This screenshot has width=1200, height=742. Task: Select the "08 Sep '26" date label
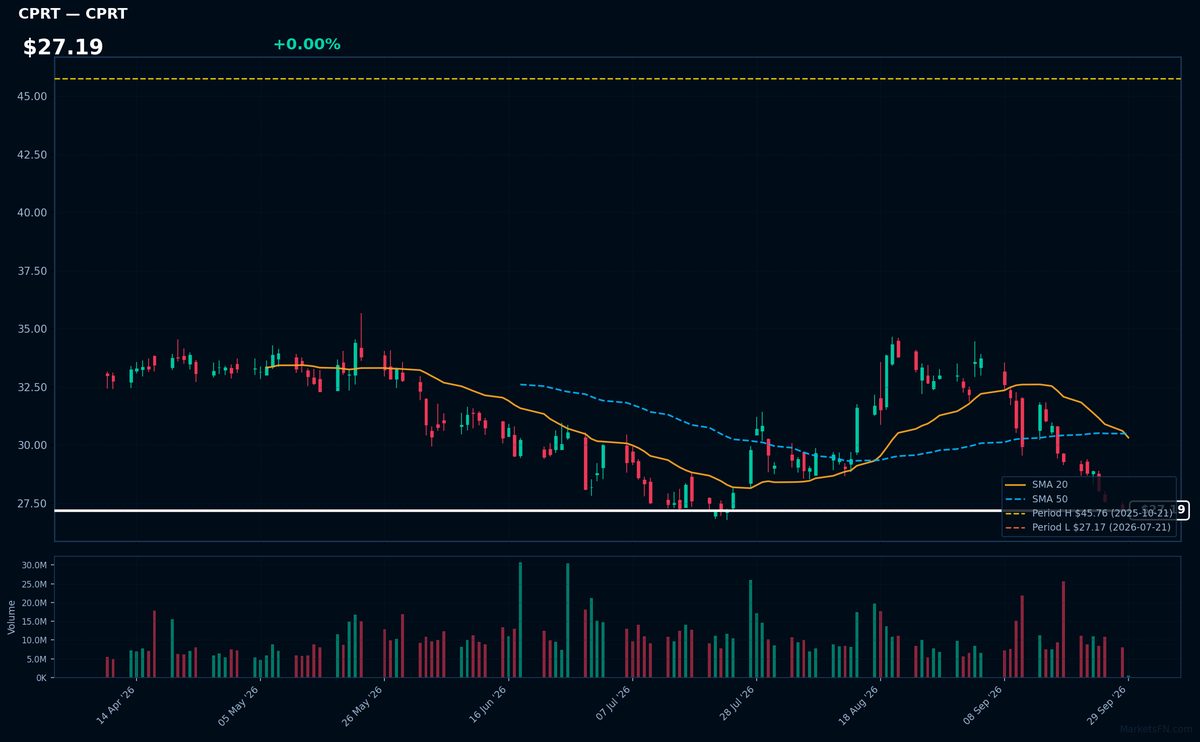(x=985, y=705)
